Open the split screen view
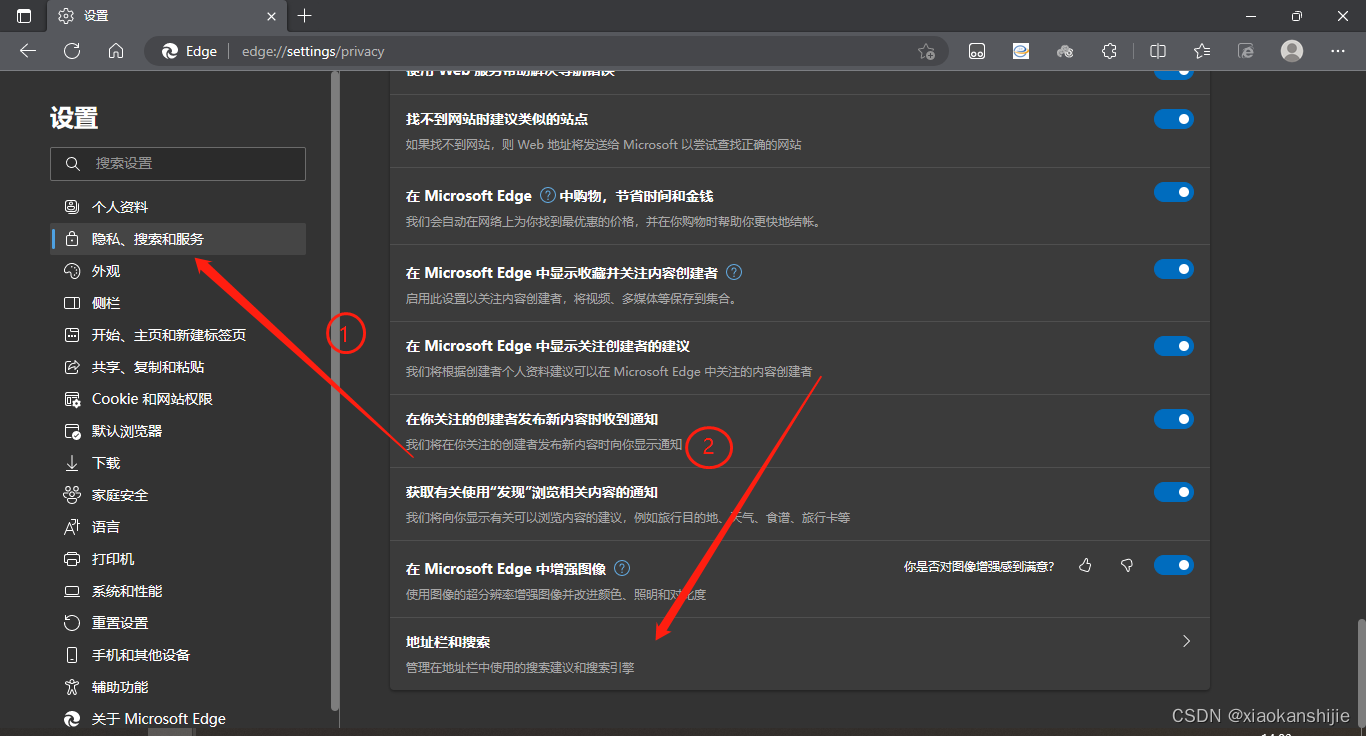This screenshot has height=736, width=1366. coord(1158,51)
